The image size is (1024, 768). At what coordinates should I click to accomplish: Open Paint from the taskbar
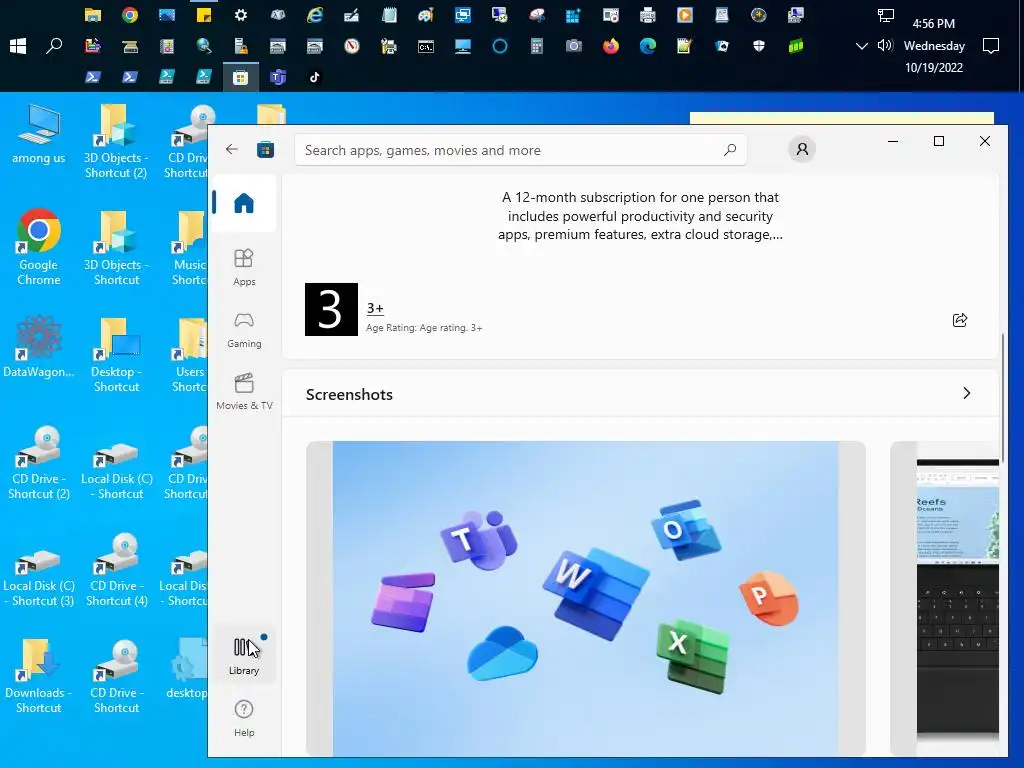pos(426,15)
